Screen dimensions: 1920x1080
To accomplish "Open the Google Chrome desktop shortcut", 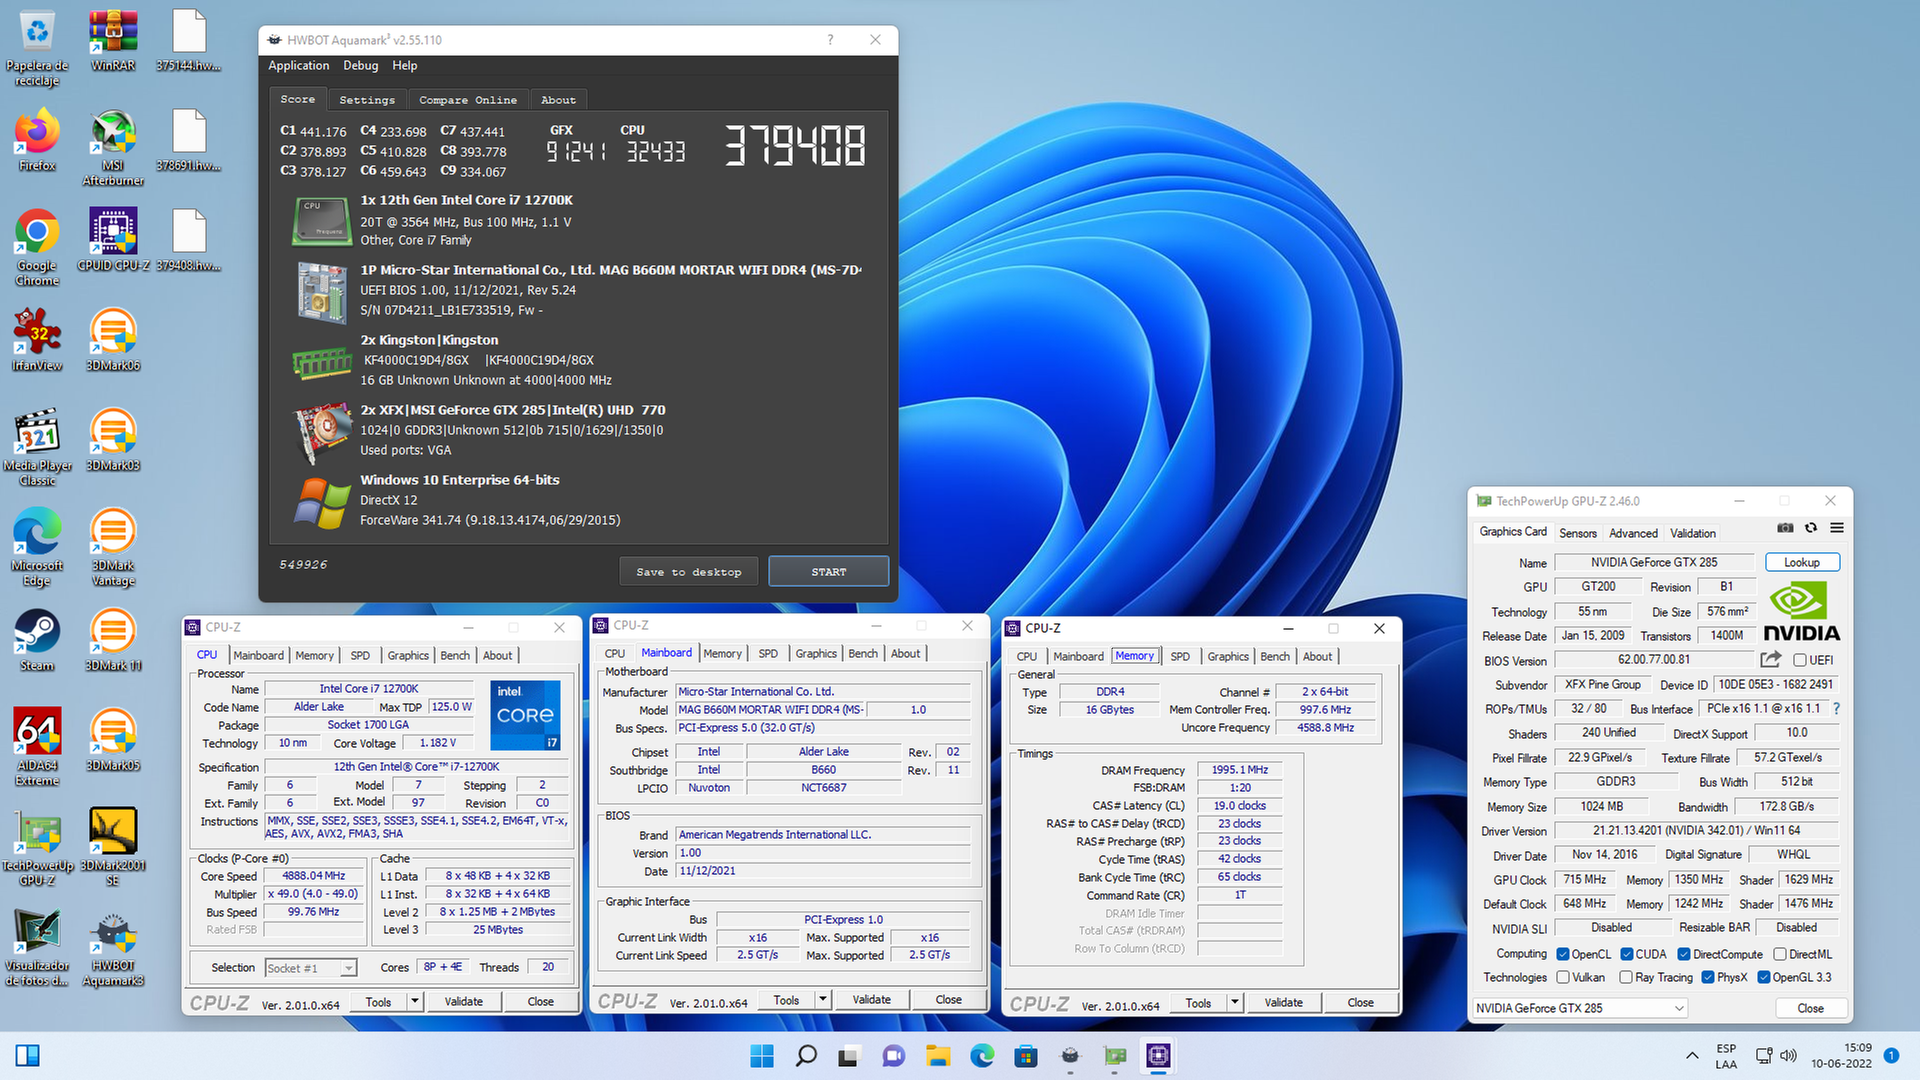I will (x=37, y=248).
